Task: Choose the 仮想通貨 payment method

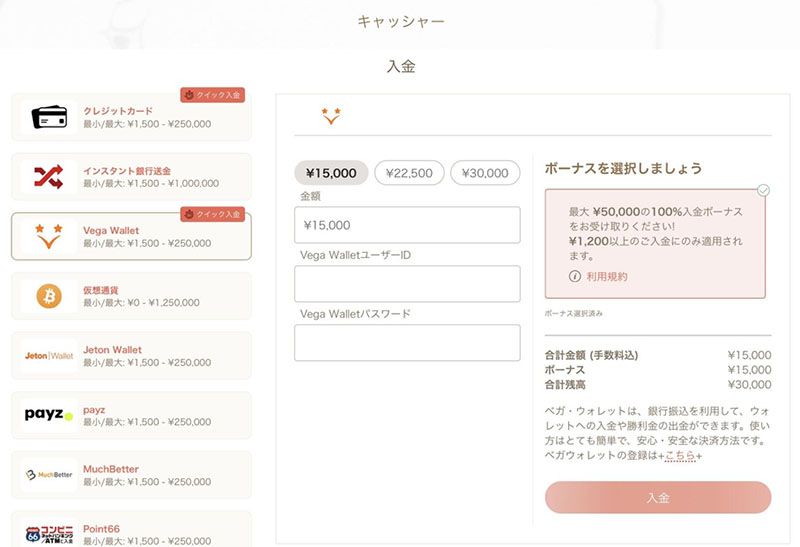Action: click(132, 296)
